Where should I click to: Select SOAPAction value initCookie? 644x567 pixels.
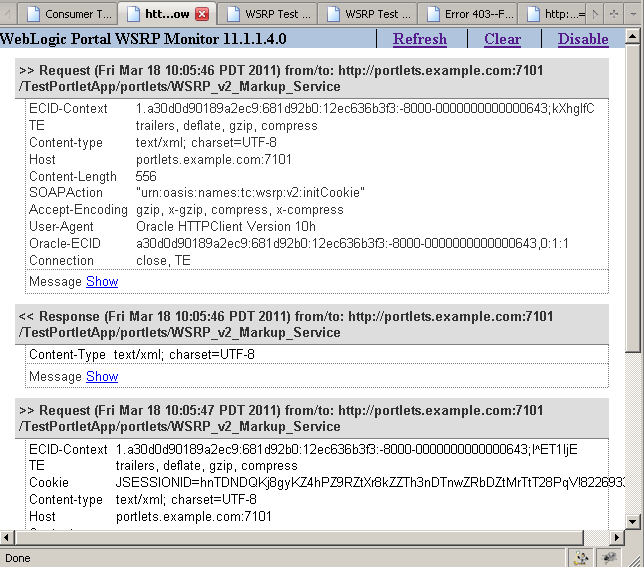(250, 193)
